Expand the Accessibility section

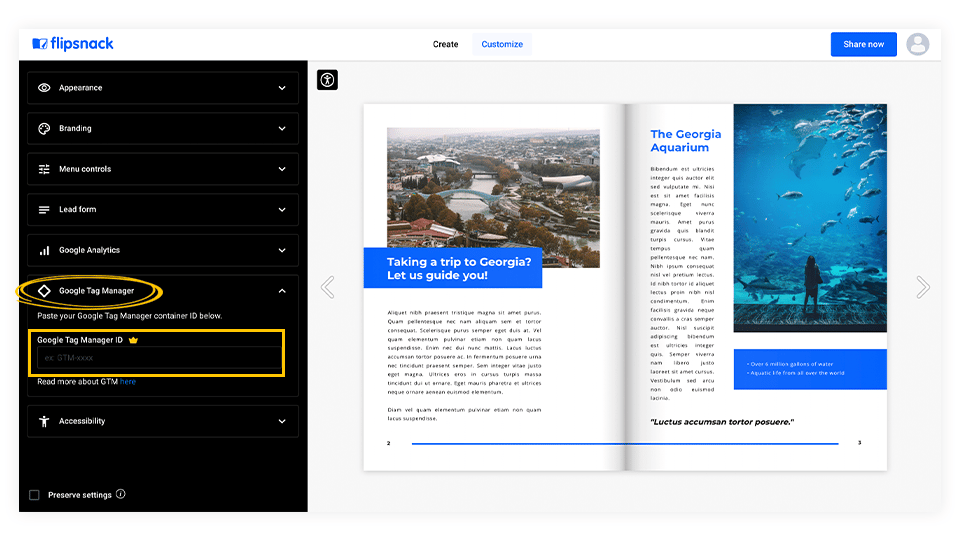[163, 421]
